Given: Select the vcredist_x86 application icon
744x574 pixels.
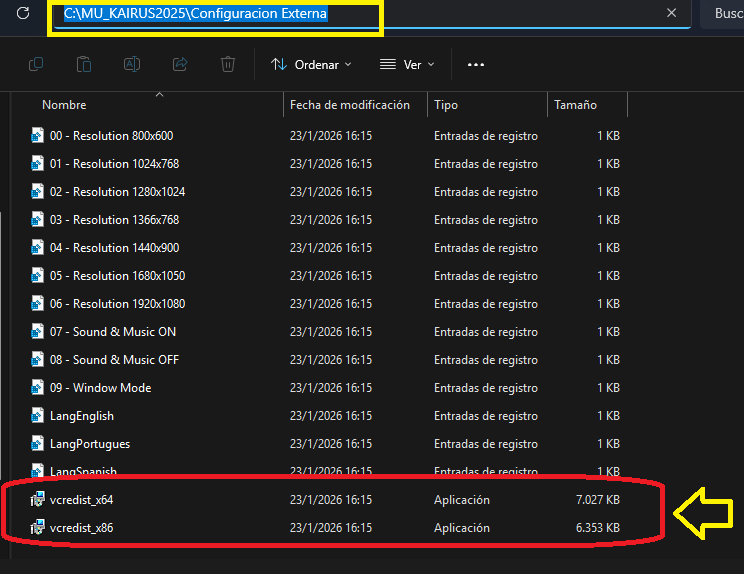Looking at the screenshot, I should point(38,528).
